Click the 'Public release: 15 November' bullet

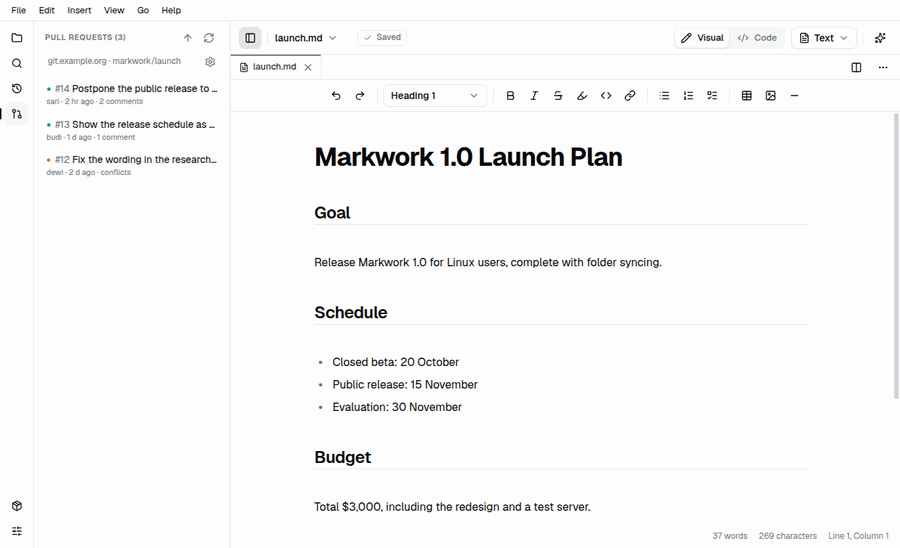point(405,385)
